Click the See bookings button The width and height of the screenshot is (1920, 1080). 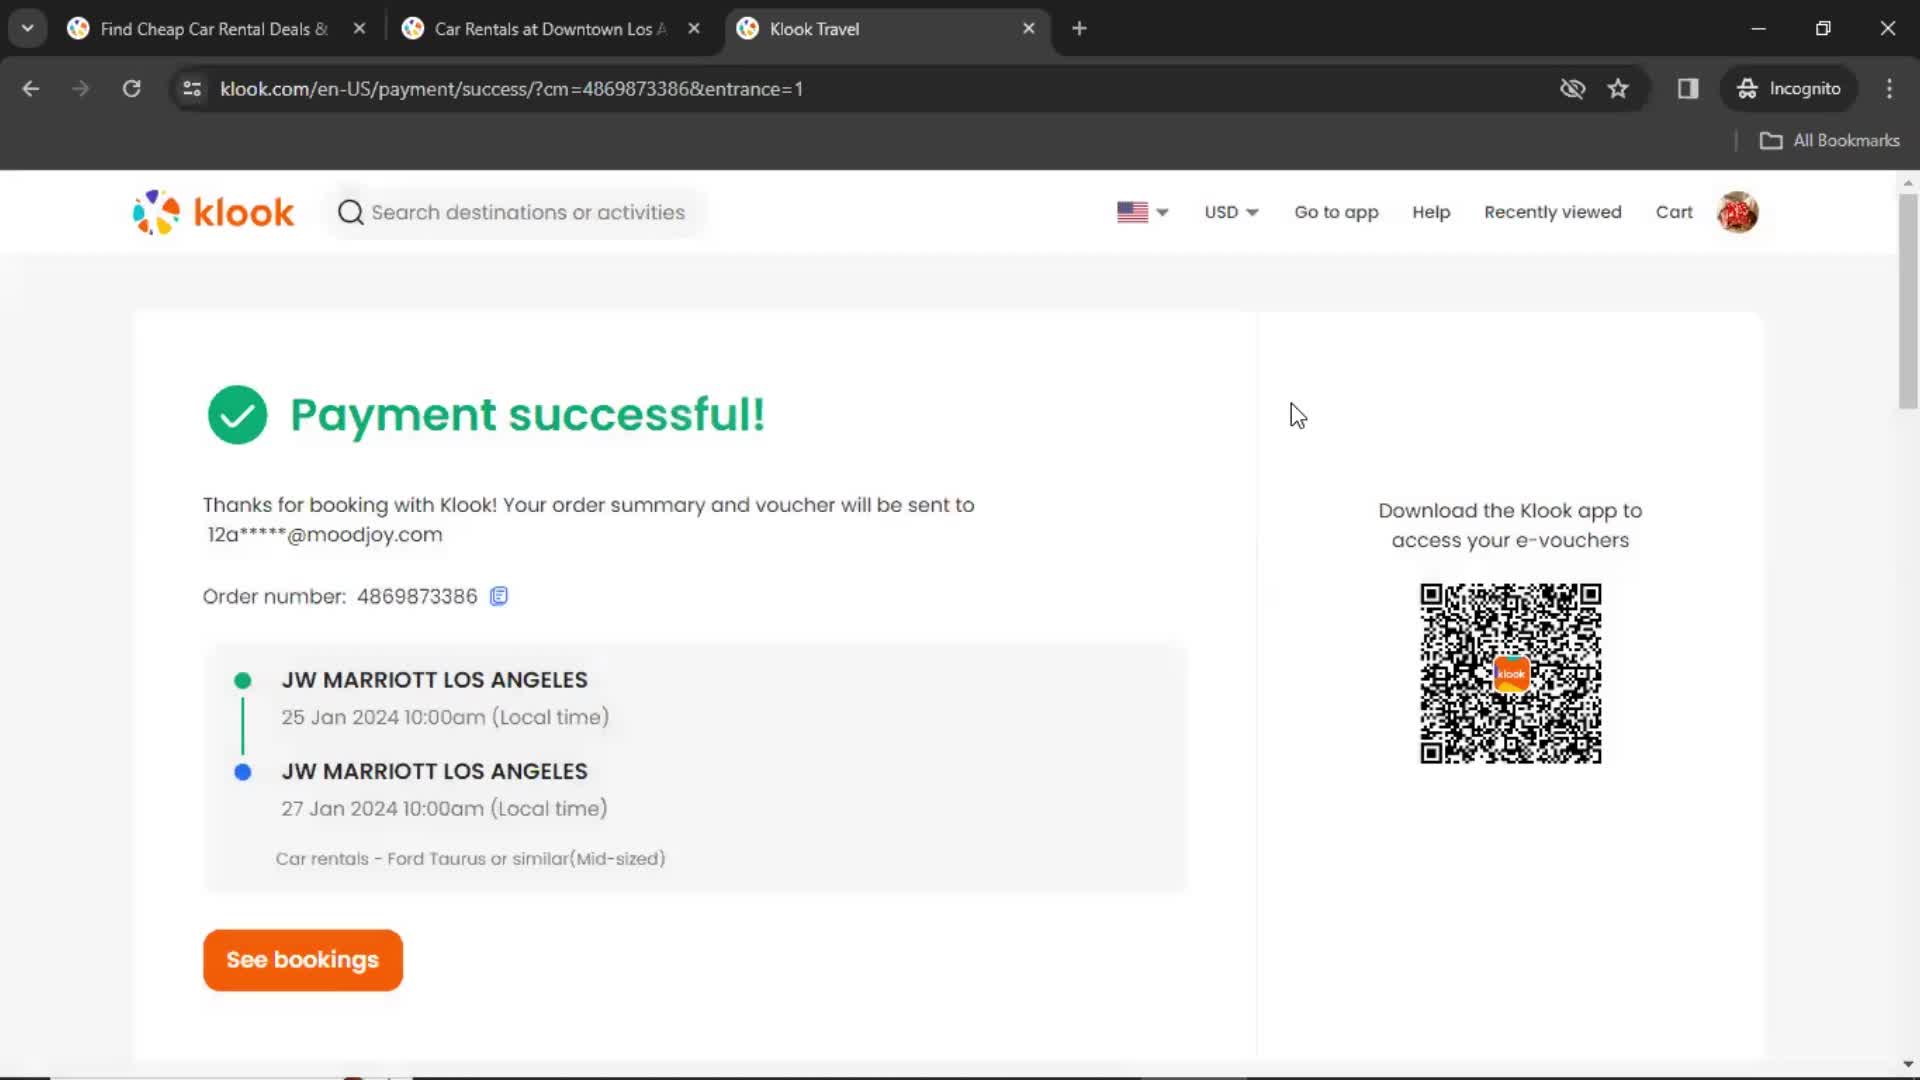tap(302, 960)
